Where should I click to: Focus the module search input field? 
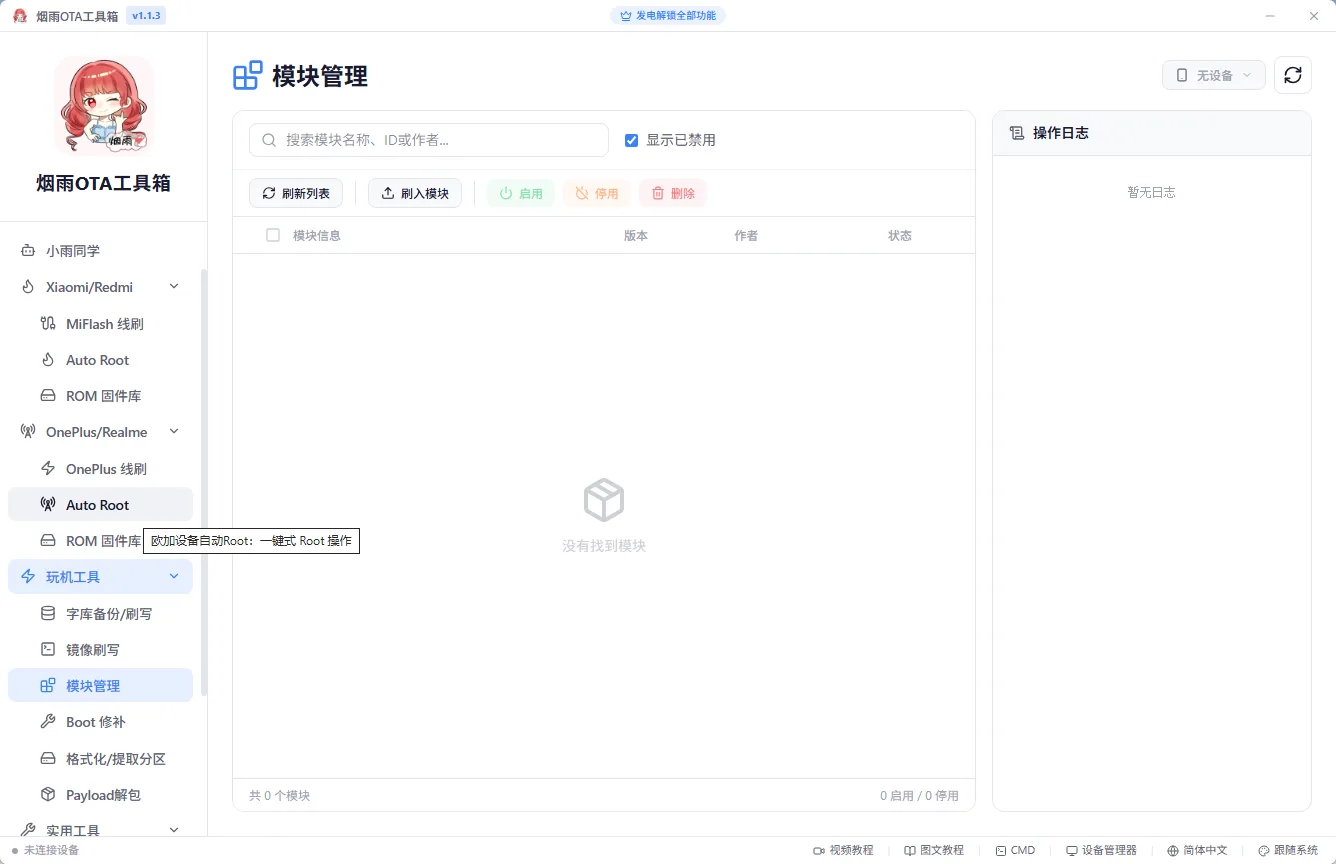(x=429, y=140)
